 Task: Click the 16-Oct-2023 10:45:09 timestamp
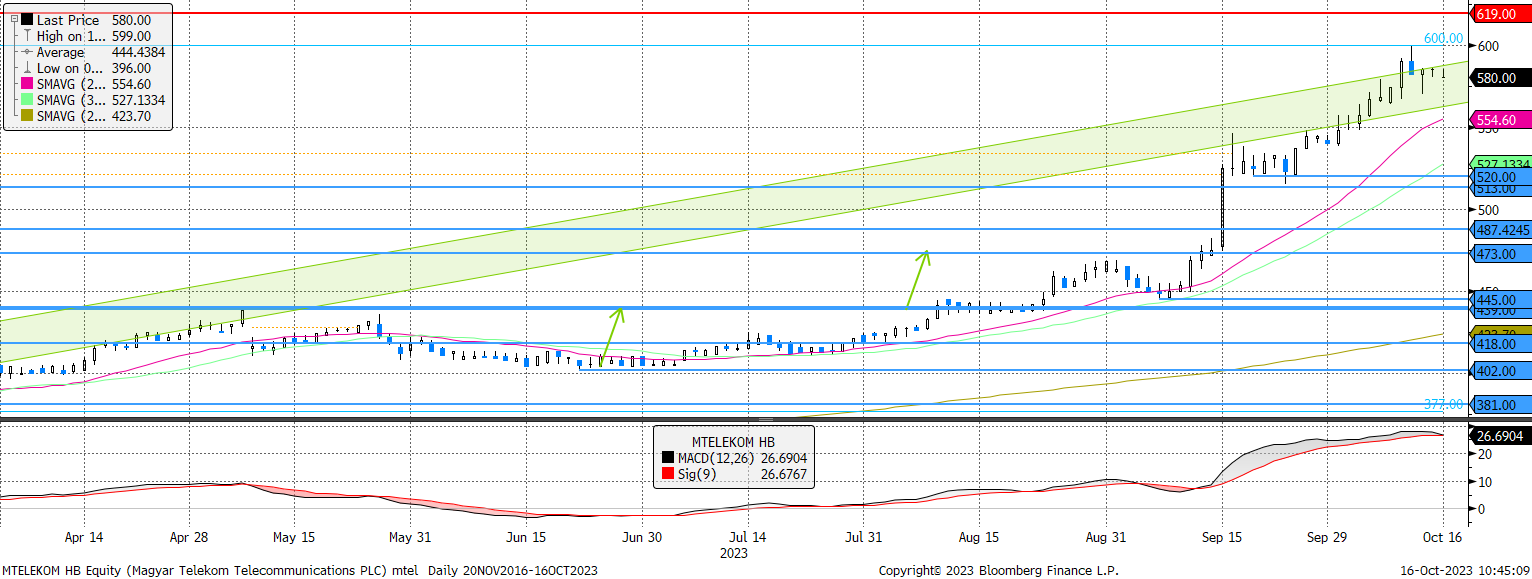click(1465, 570)
